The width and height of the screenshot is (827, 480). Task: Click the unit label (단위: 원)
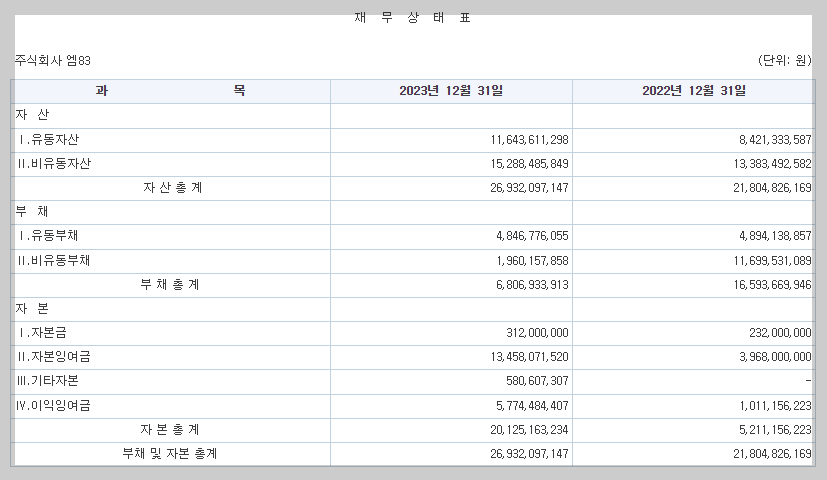[785, 61]
